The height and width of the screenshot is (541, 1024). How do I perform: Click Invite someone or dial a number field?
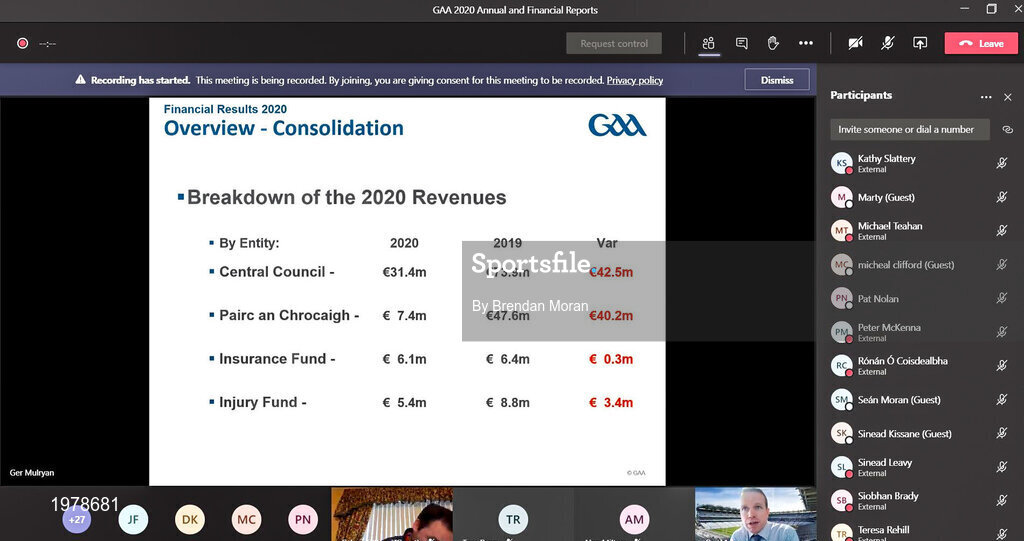pos(910,129)
